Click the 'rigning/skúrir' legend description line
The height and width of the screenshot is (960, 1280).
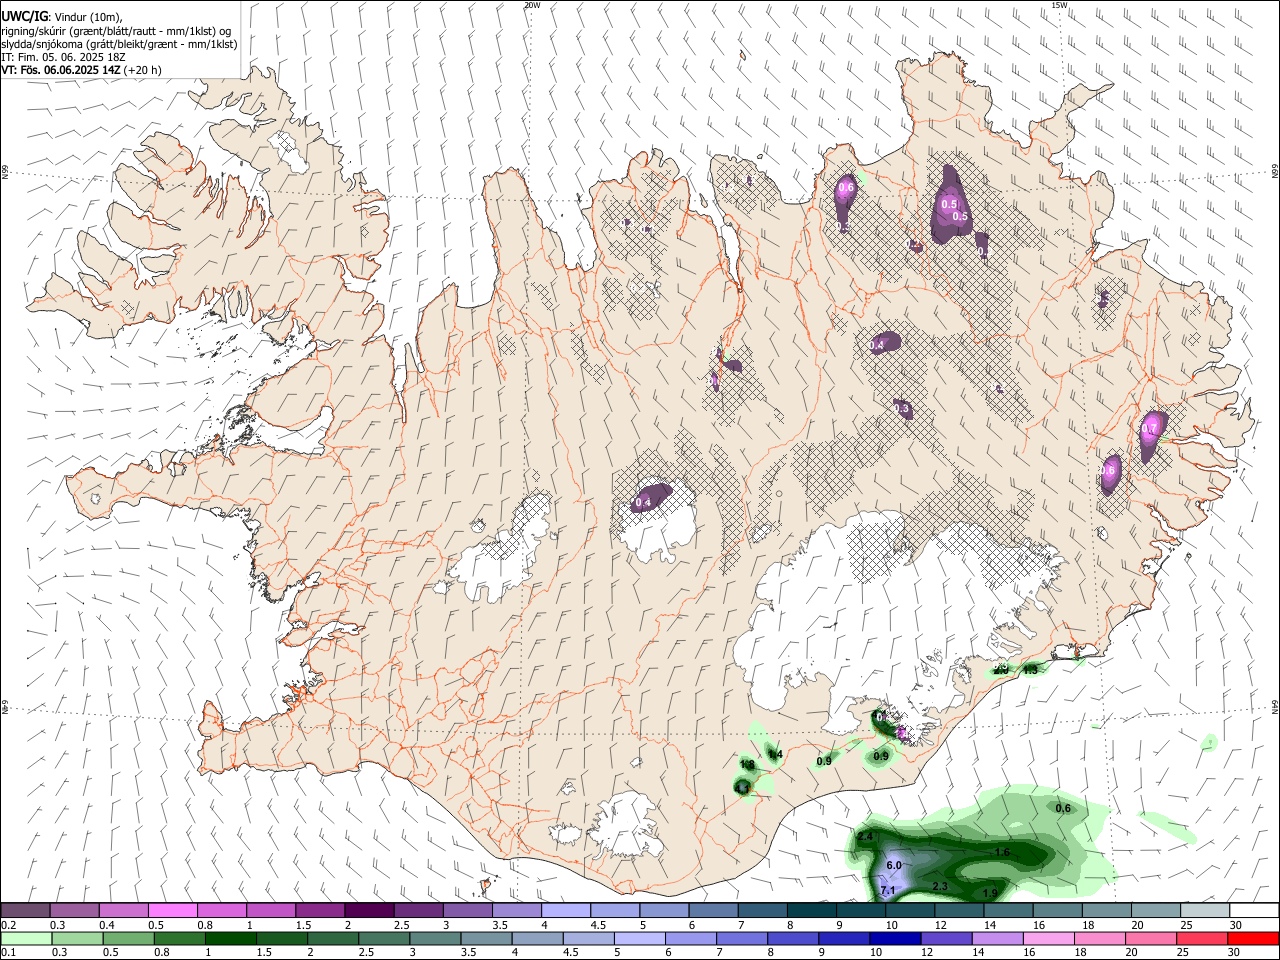(x=116, y=31)
